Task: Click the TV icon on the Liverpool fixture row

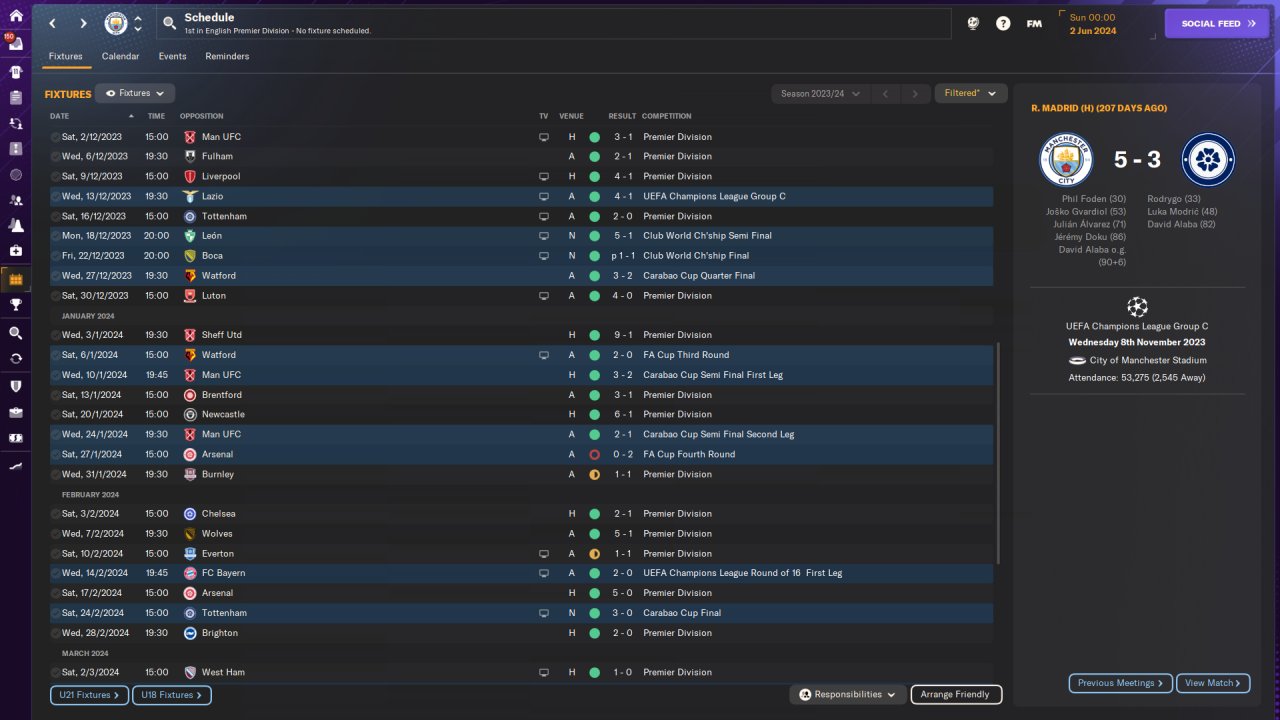Action: 544,176
